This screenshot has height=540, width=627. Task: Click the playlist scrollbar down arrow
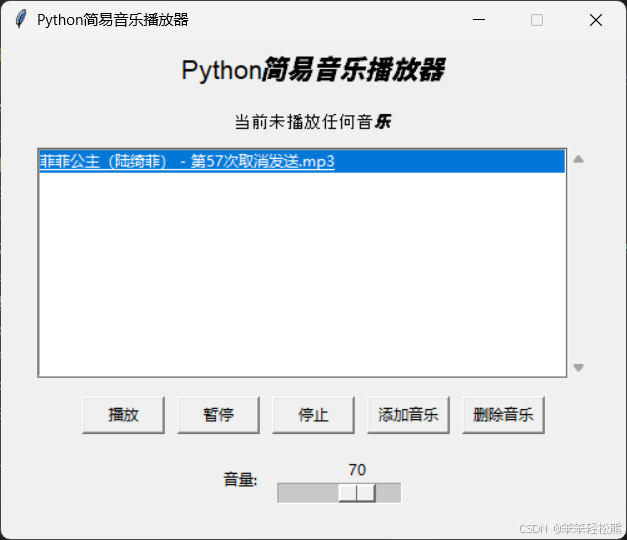click(578, 367)
